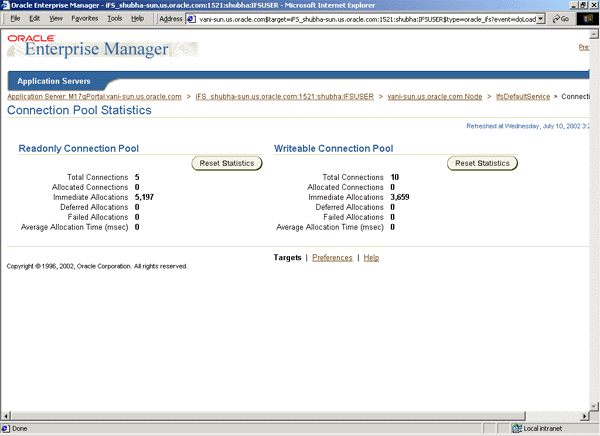Image resolution: width=600 pixels, height=436 pixels.
Task: Open the File menu
Action: click(15, 18)
